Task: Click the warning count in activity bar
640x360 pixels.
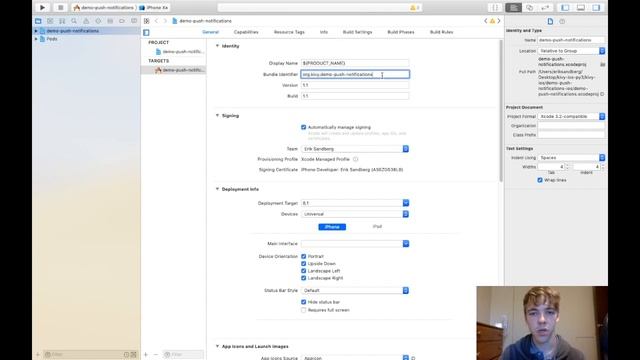Action: click(x=414, y=8)
